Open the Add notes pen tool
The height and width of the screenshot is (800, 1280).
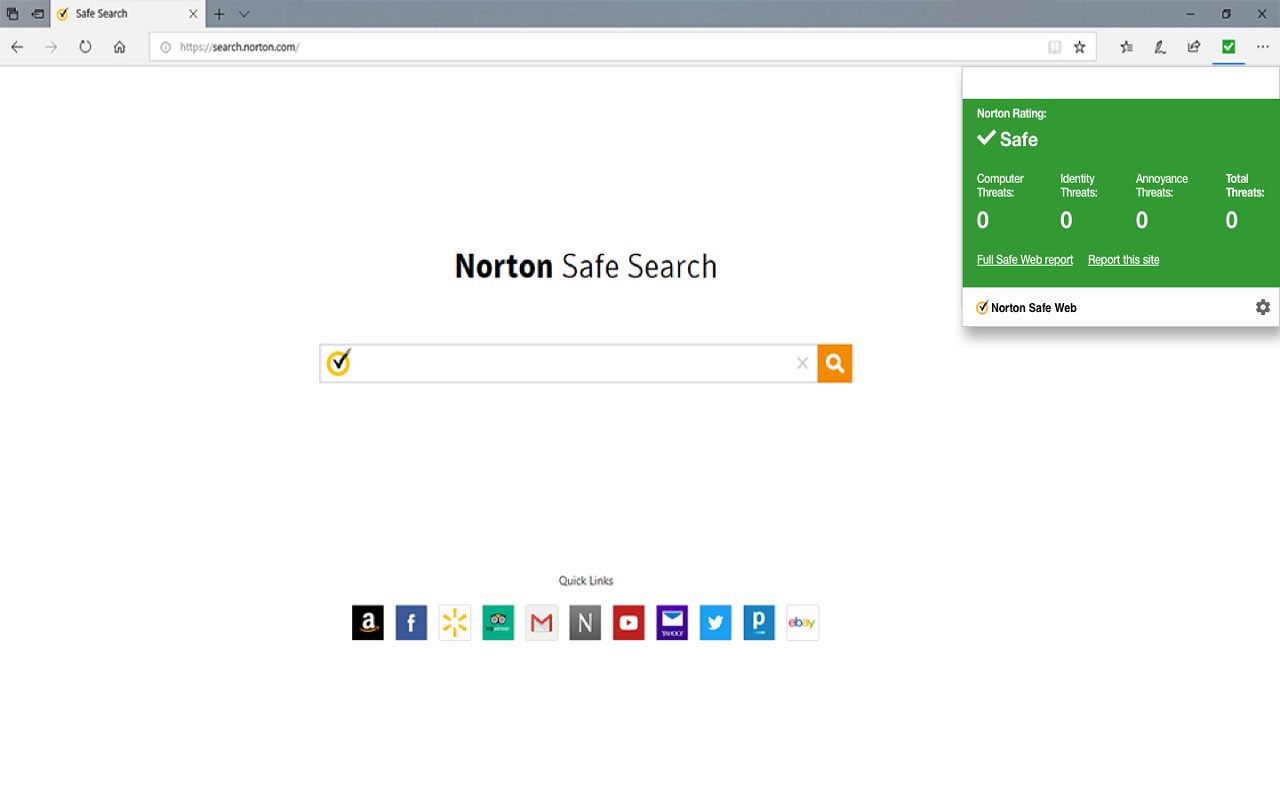tap(1160, 47)
